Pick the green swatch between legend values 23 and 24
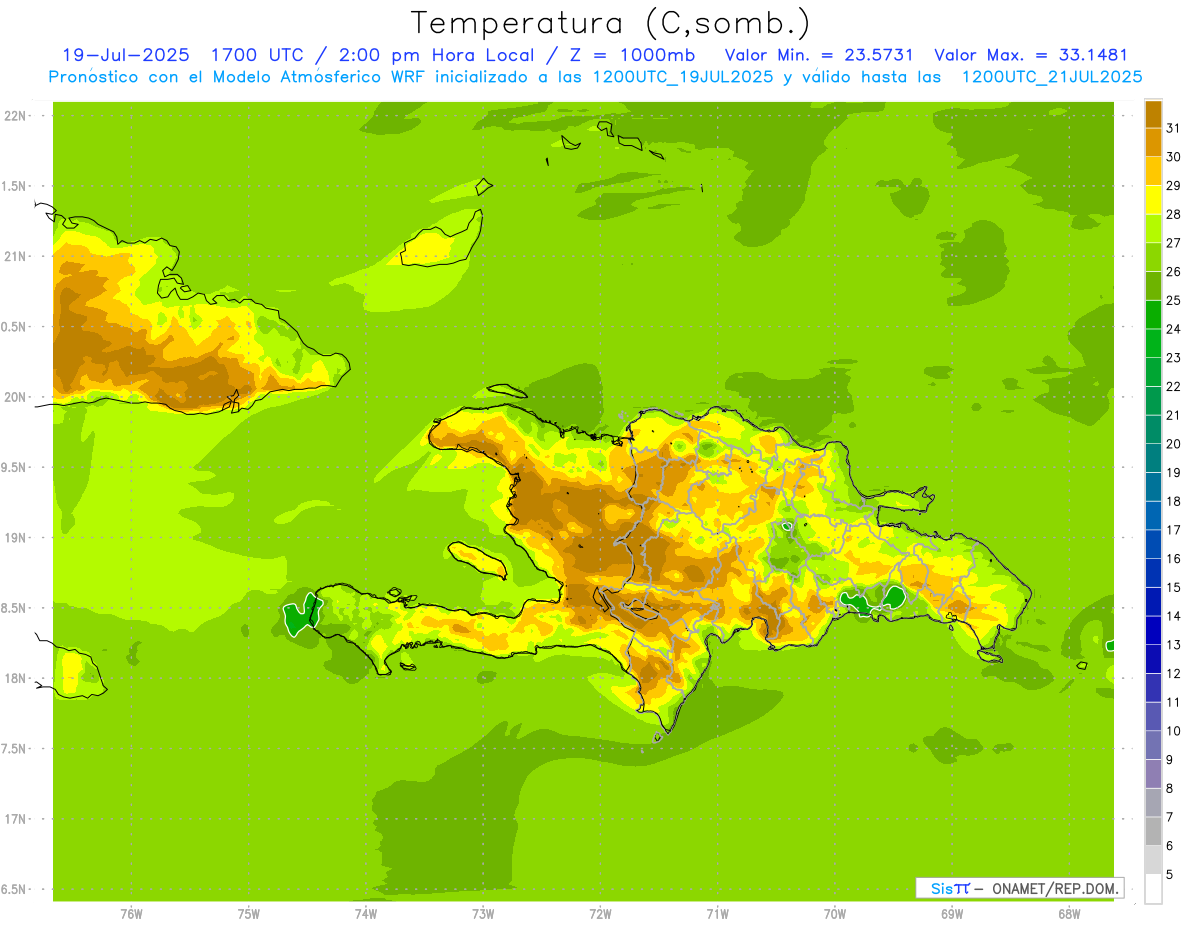This screenshot has height=927, width=1200. (1153, 344)
